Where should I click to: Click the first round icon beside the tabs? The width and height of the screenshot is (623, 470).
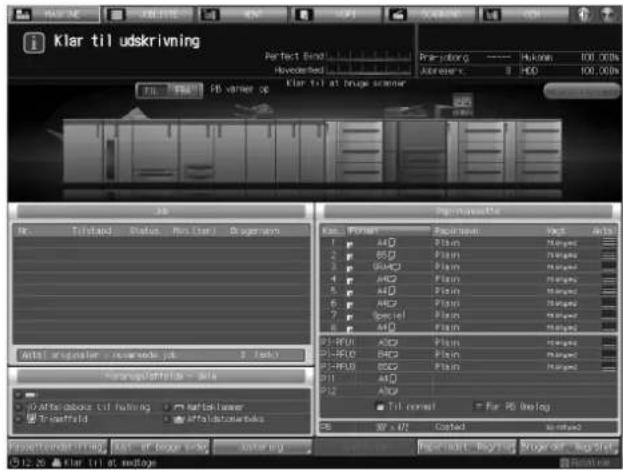[584, 15]
